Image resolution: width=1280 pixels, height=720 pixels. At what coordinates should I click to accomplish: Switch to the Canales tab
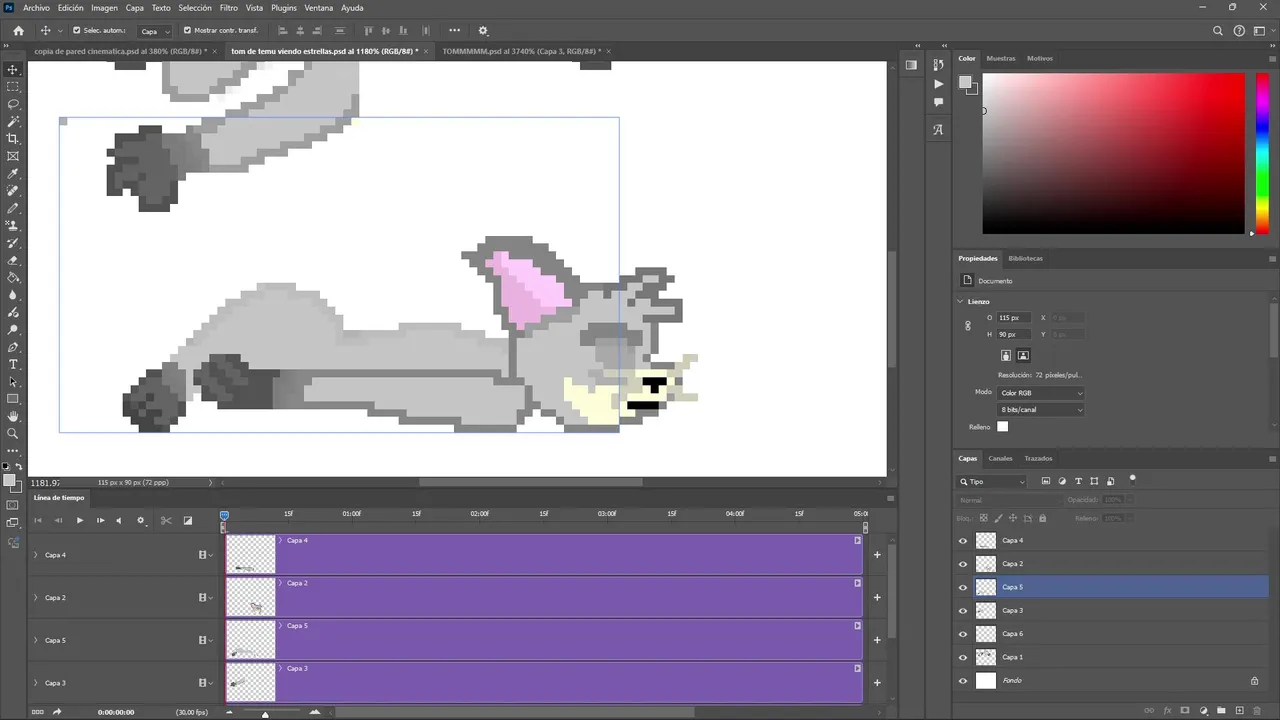[x=1000, y=458]
